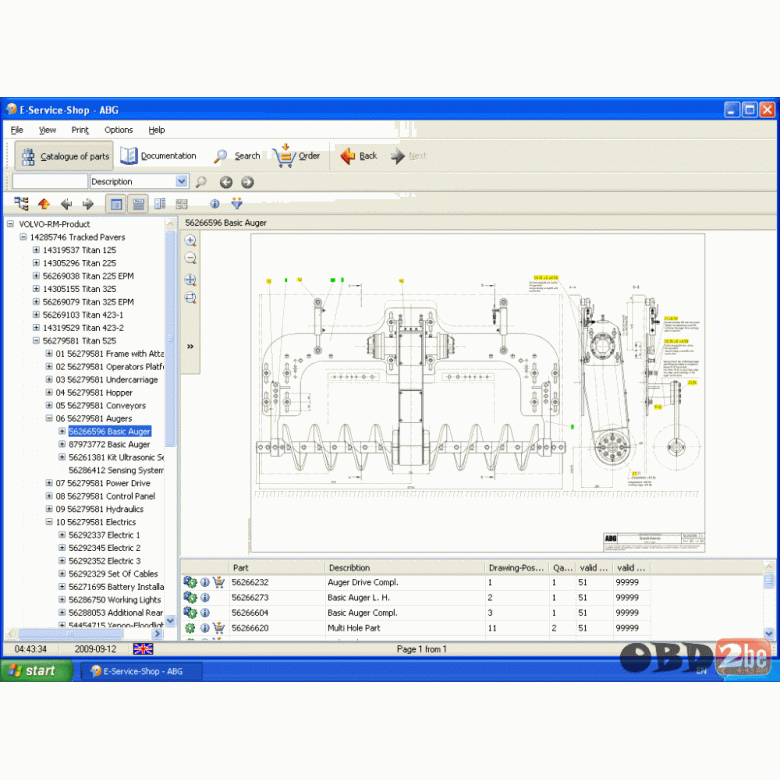Click the grey right arrow in navigation toolbar
The height and width of the screenshot is (780, 780).
88,203
